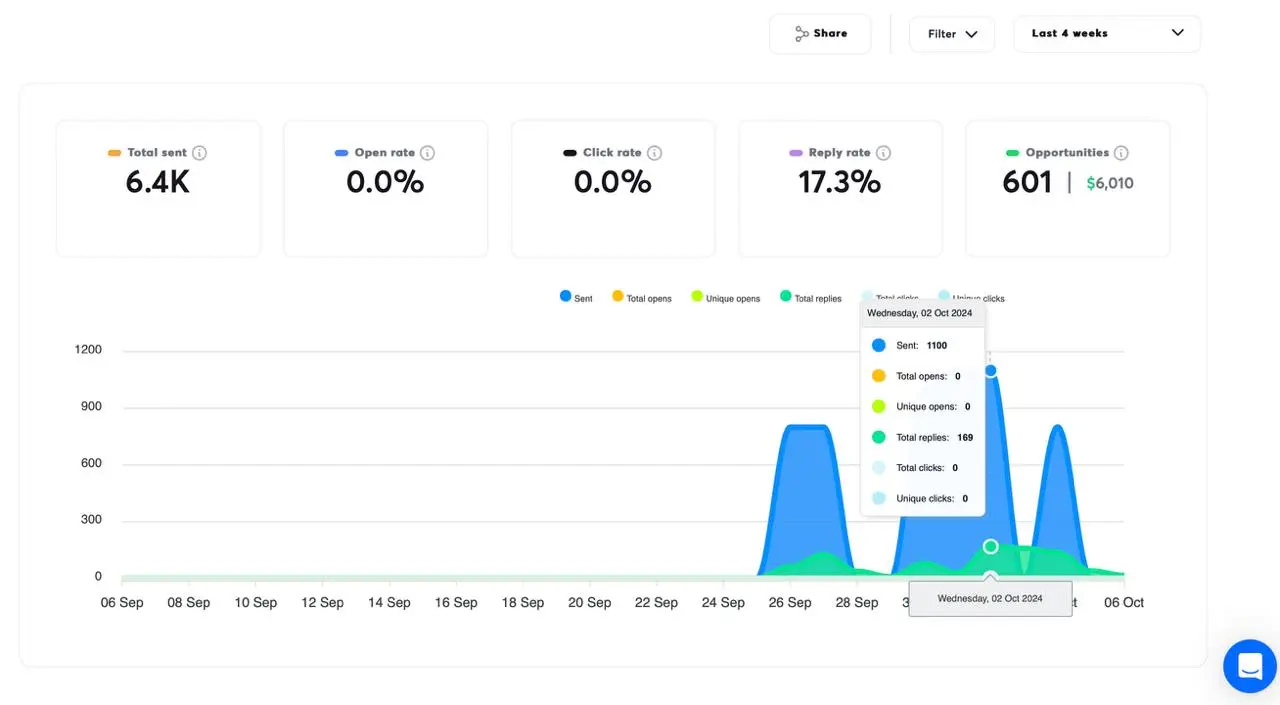
Task: Toggle the Unique opens legend item
Action: [x=726, y=297]
